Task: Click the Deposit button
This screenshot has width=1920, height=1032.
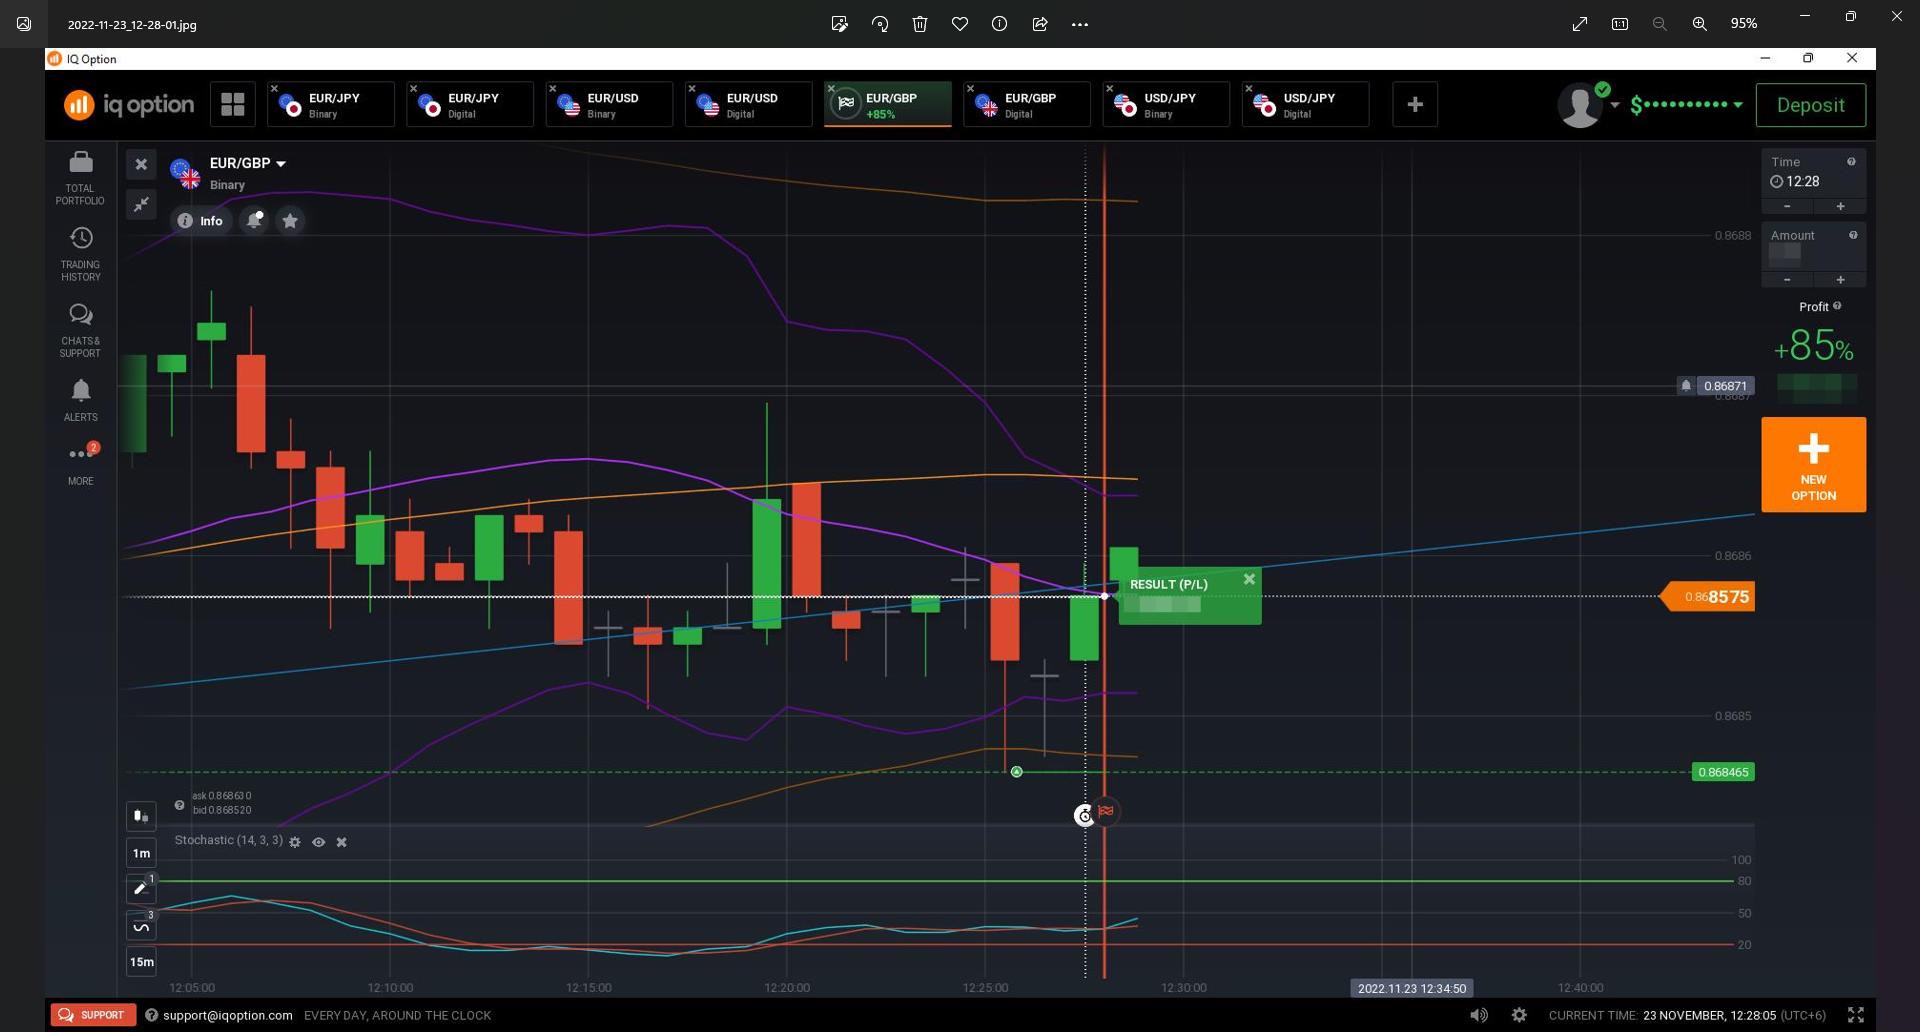Action: tap(1810, 105)
